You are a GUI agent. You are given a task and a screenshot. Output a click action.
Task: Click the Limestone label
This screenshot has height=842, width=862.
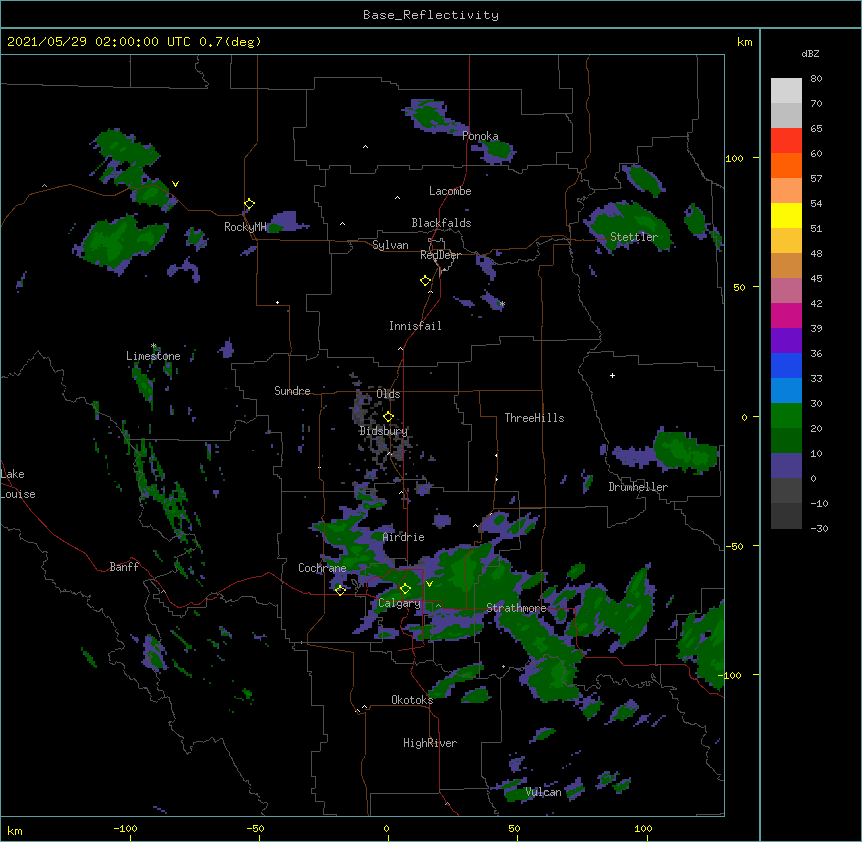tap(153, 356)
